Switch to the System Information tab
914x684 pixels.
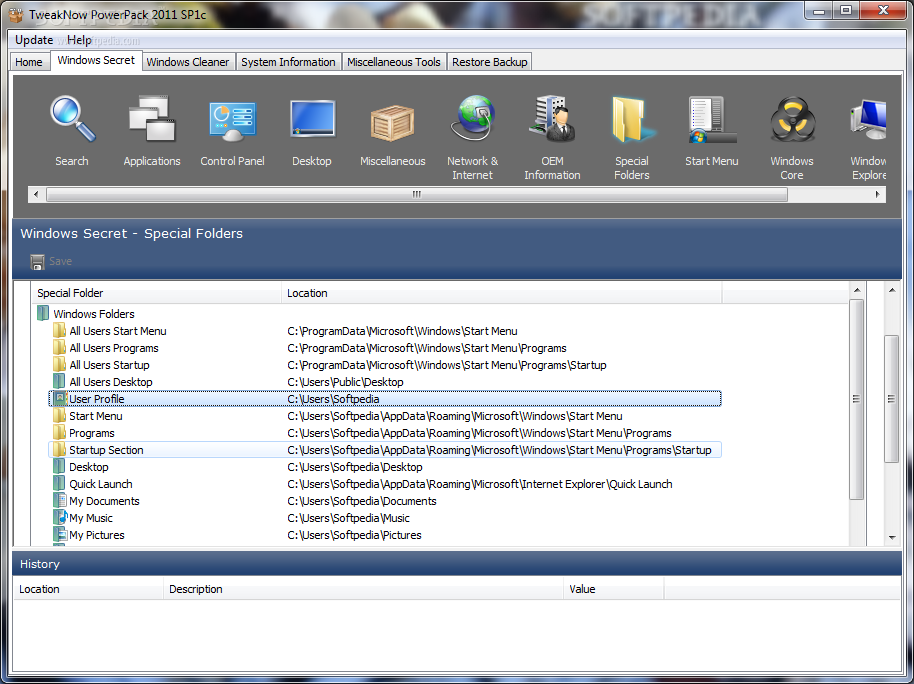point(288,62)
